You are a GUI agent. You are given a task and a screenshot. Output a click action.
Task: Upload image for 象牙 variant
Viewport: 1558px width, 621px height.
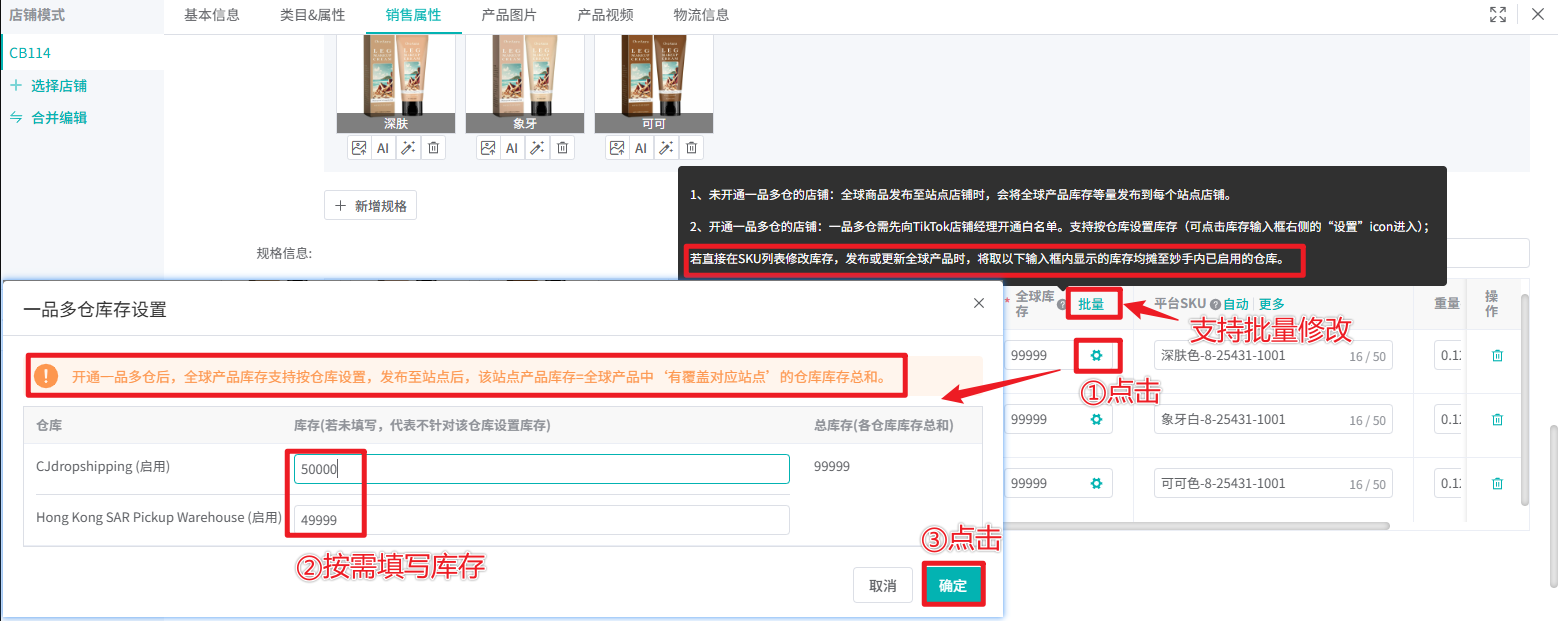[x=488, y=148]
